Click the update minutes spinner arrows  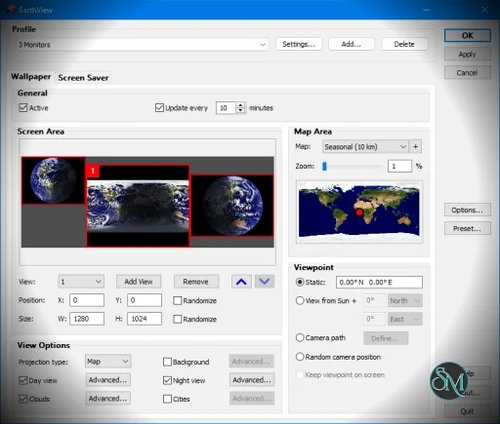(240, 108)
